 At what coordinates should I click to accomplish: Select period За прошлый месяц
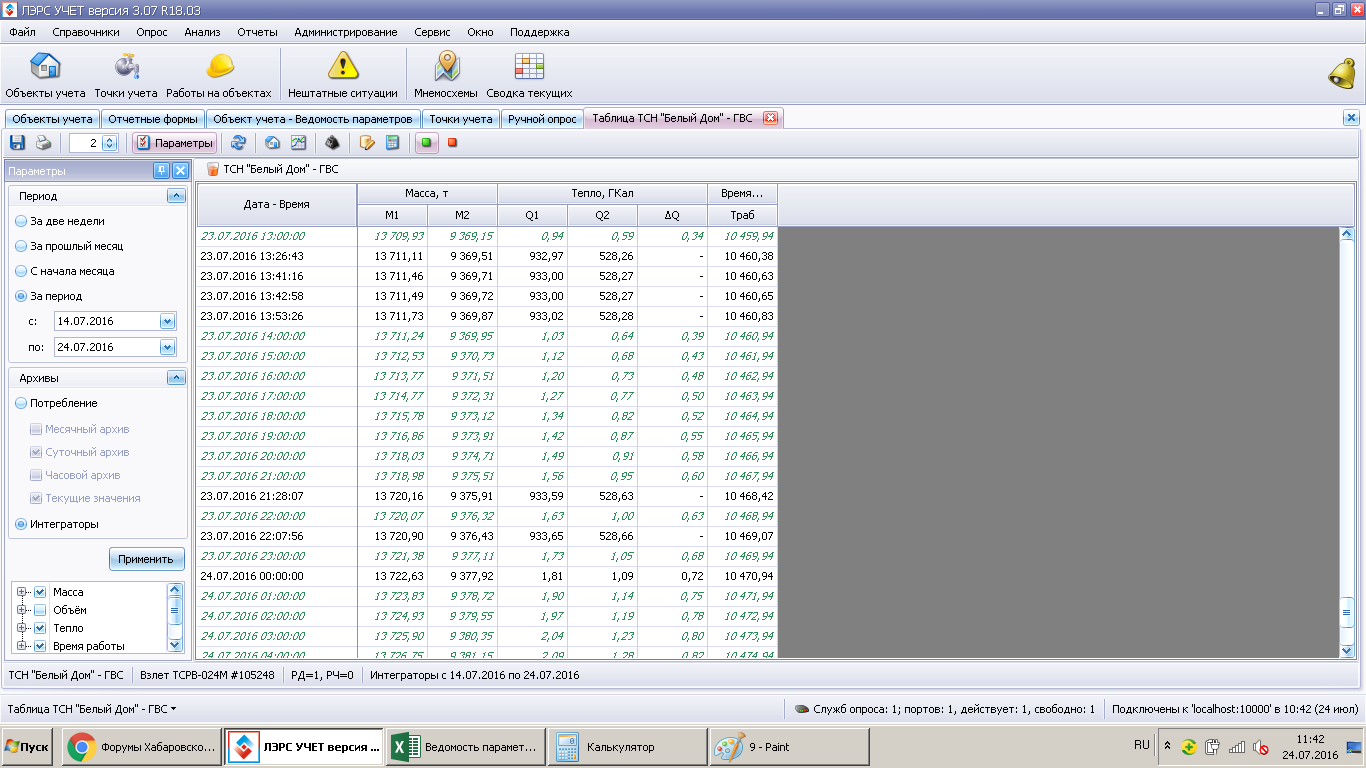click(69, 246)
